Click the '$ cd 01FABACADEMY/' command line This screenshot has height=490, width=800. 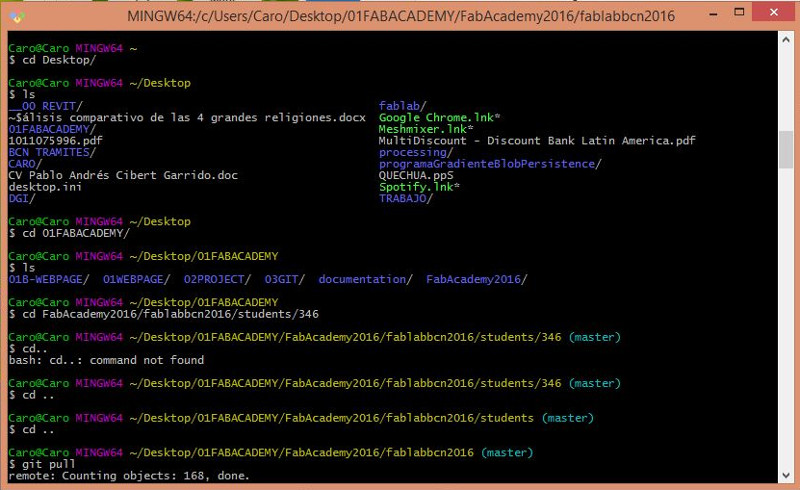point(69,233)
